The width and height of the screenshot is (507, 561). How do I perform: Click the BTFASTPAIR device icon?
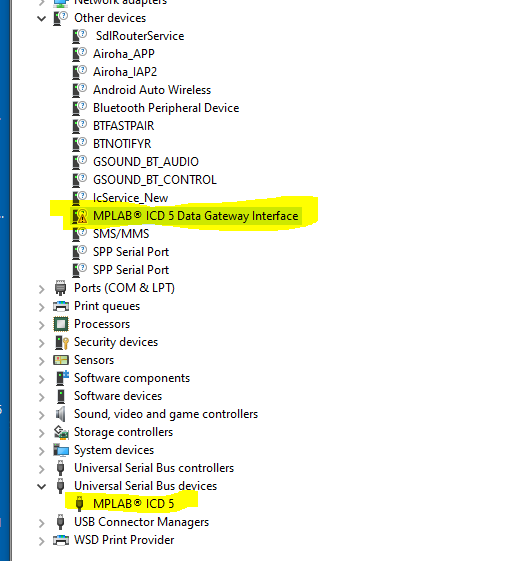point(80,126)
